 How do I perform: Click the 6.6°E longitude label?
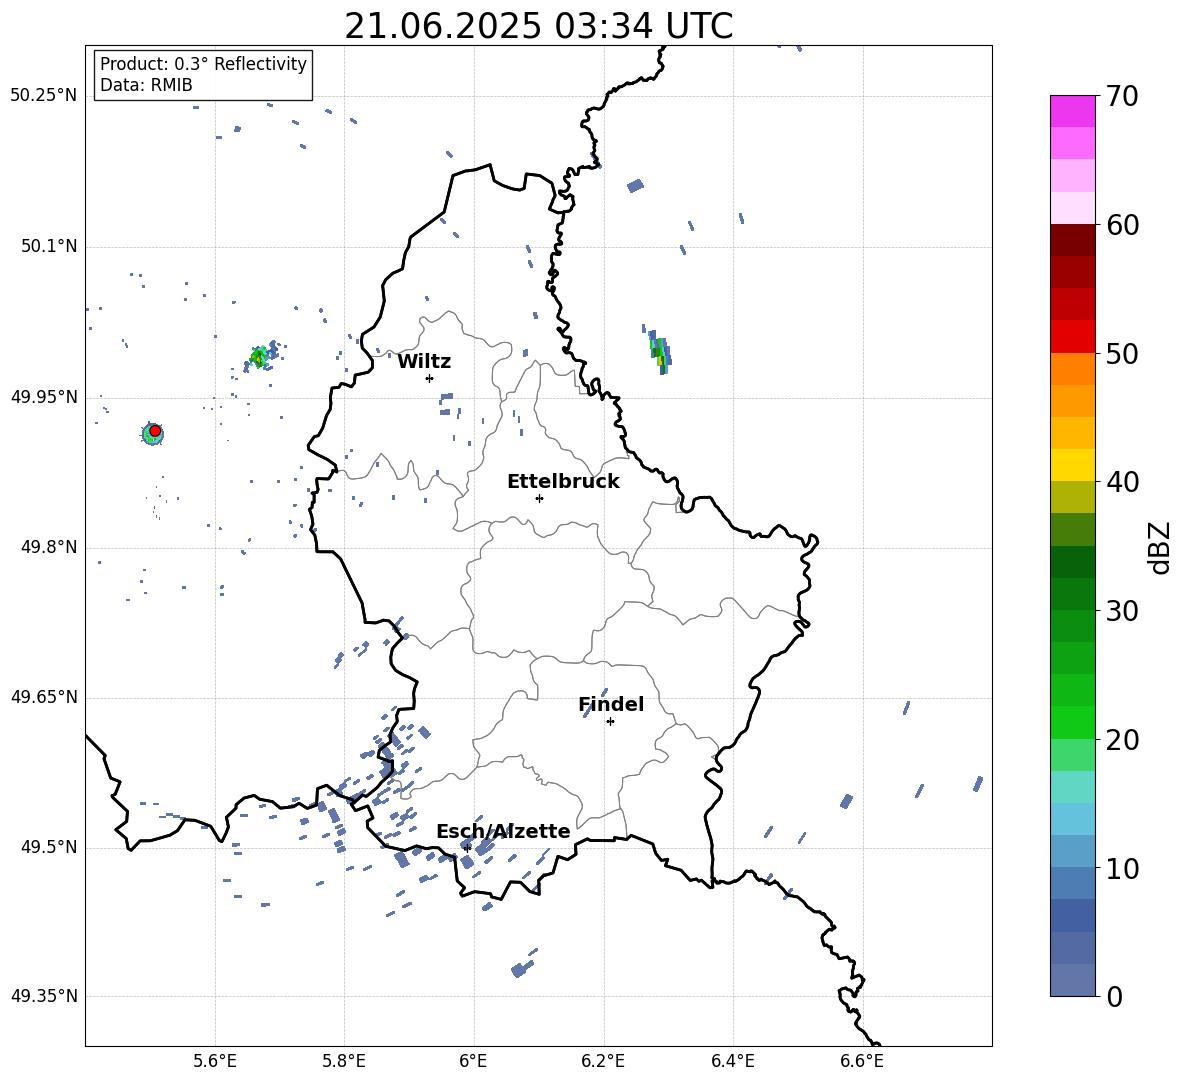click(x=862, y=1061)
